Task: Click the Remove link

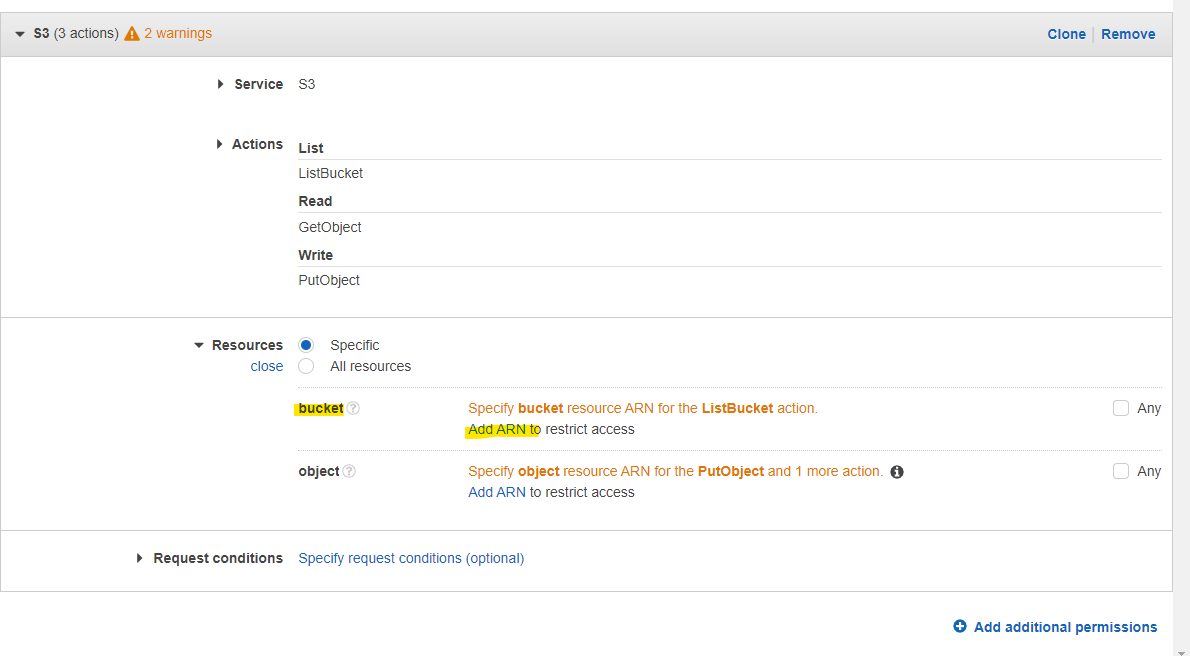Action: [1128, 34]
